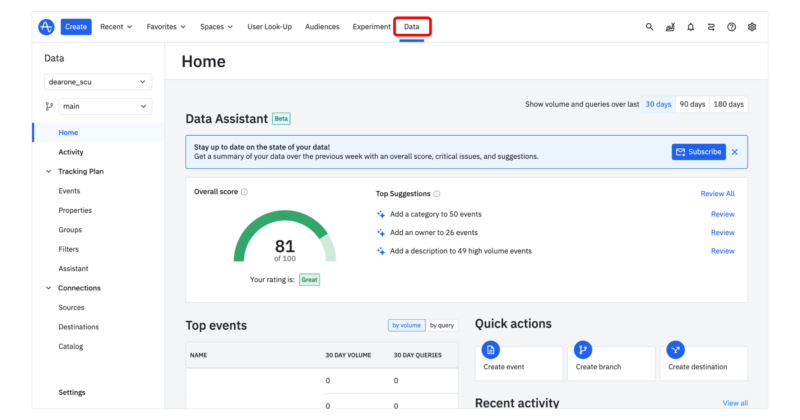This screenshot has width=800, height=420.
Task: Switch to 180 days range
Action: (x=727, y=104)
